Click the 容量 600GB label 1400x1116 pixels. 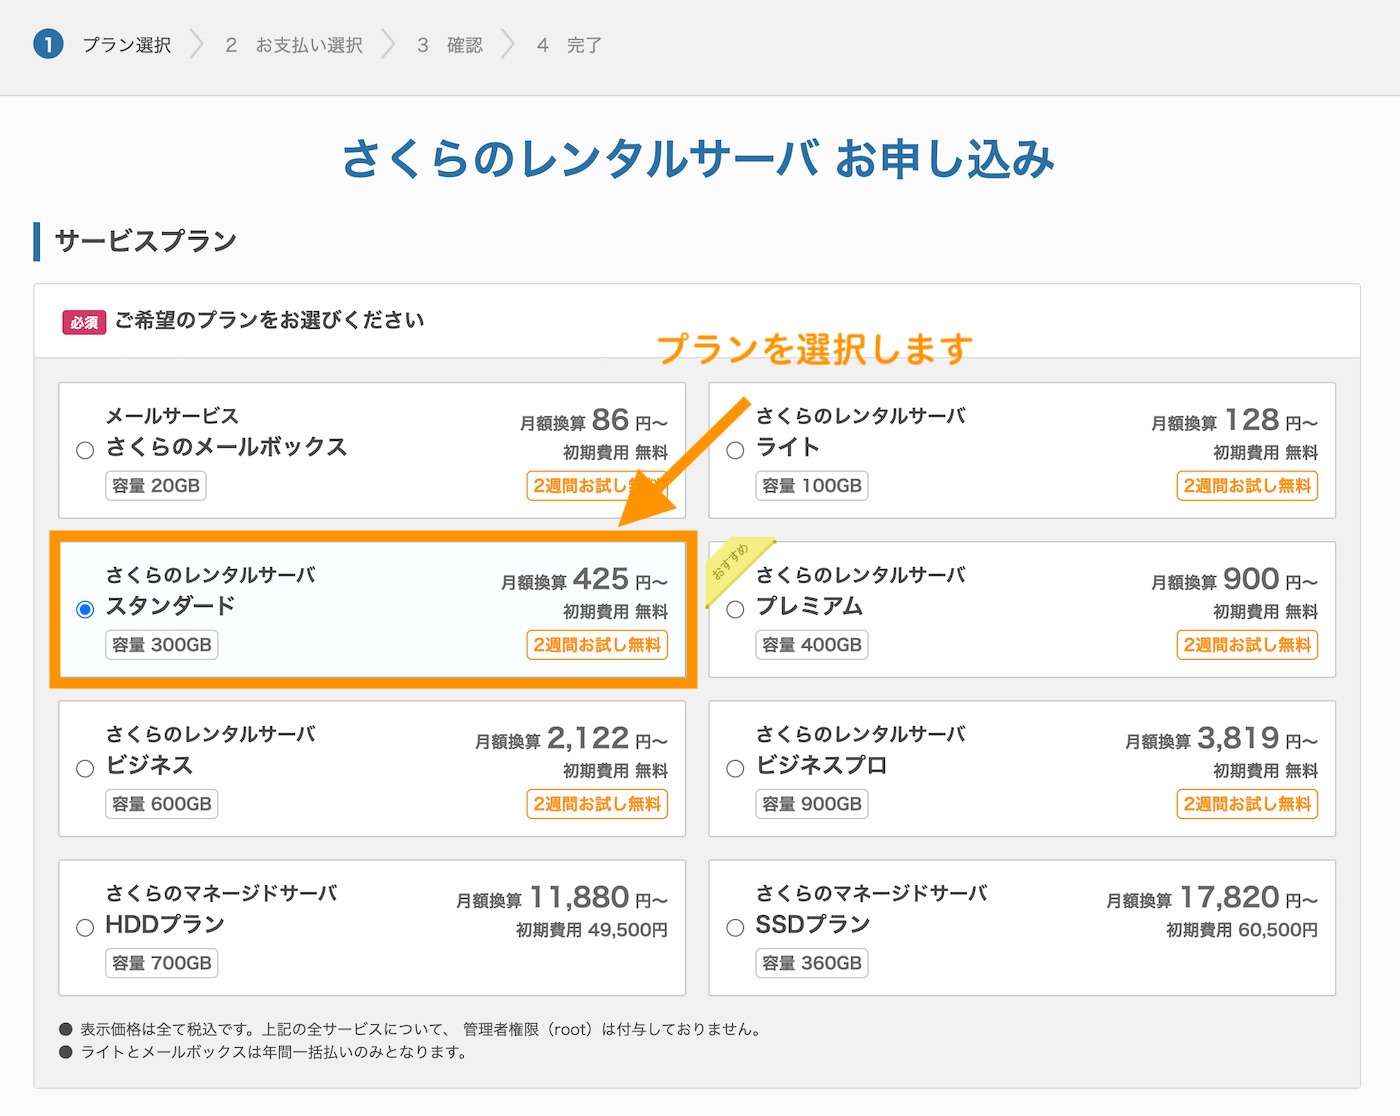162,804
